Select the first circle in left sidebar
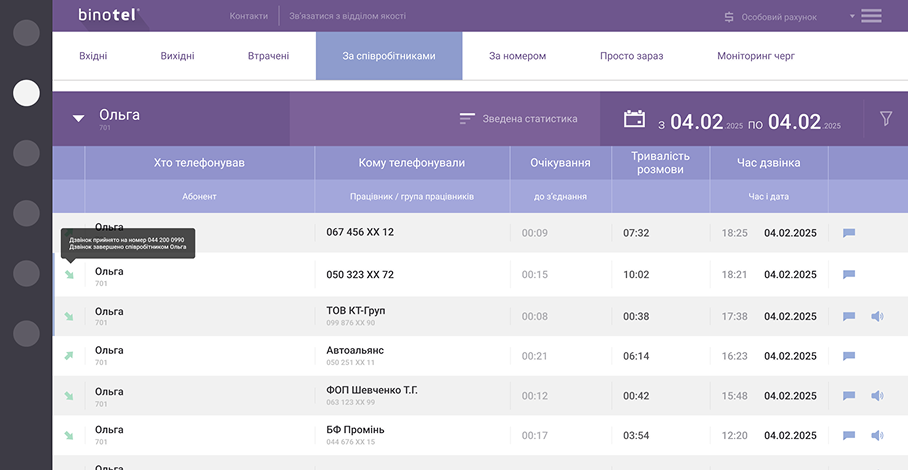The image size is (908, 470). click(x=26, y=33)
